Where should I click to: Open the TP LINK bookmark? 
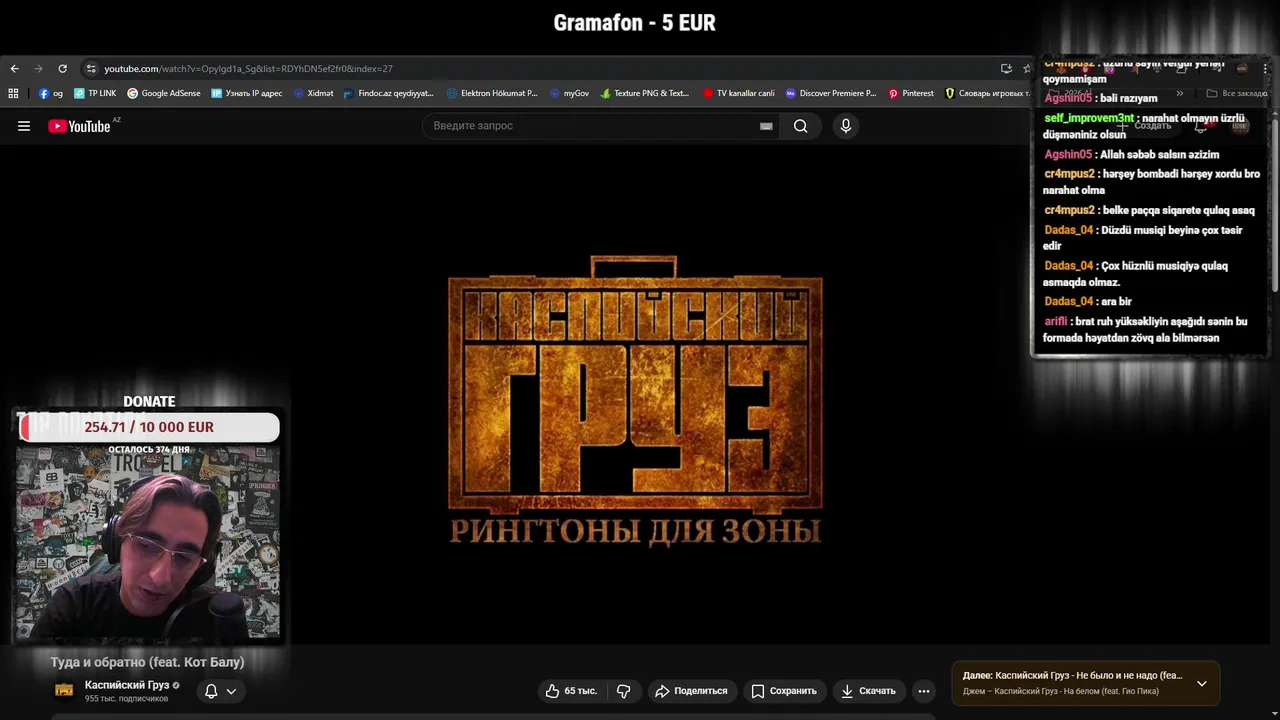[95, 93]
